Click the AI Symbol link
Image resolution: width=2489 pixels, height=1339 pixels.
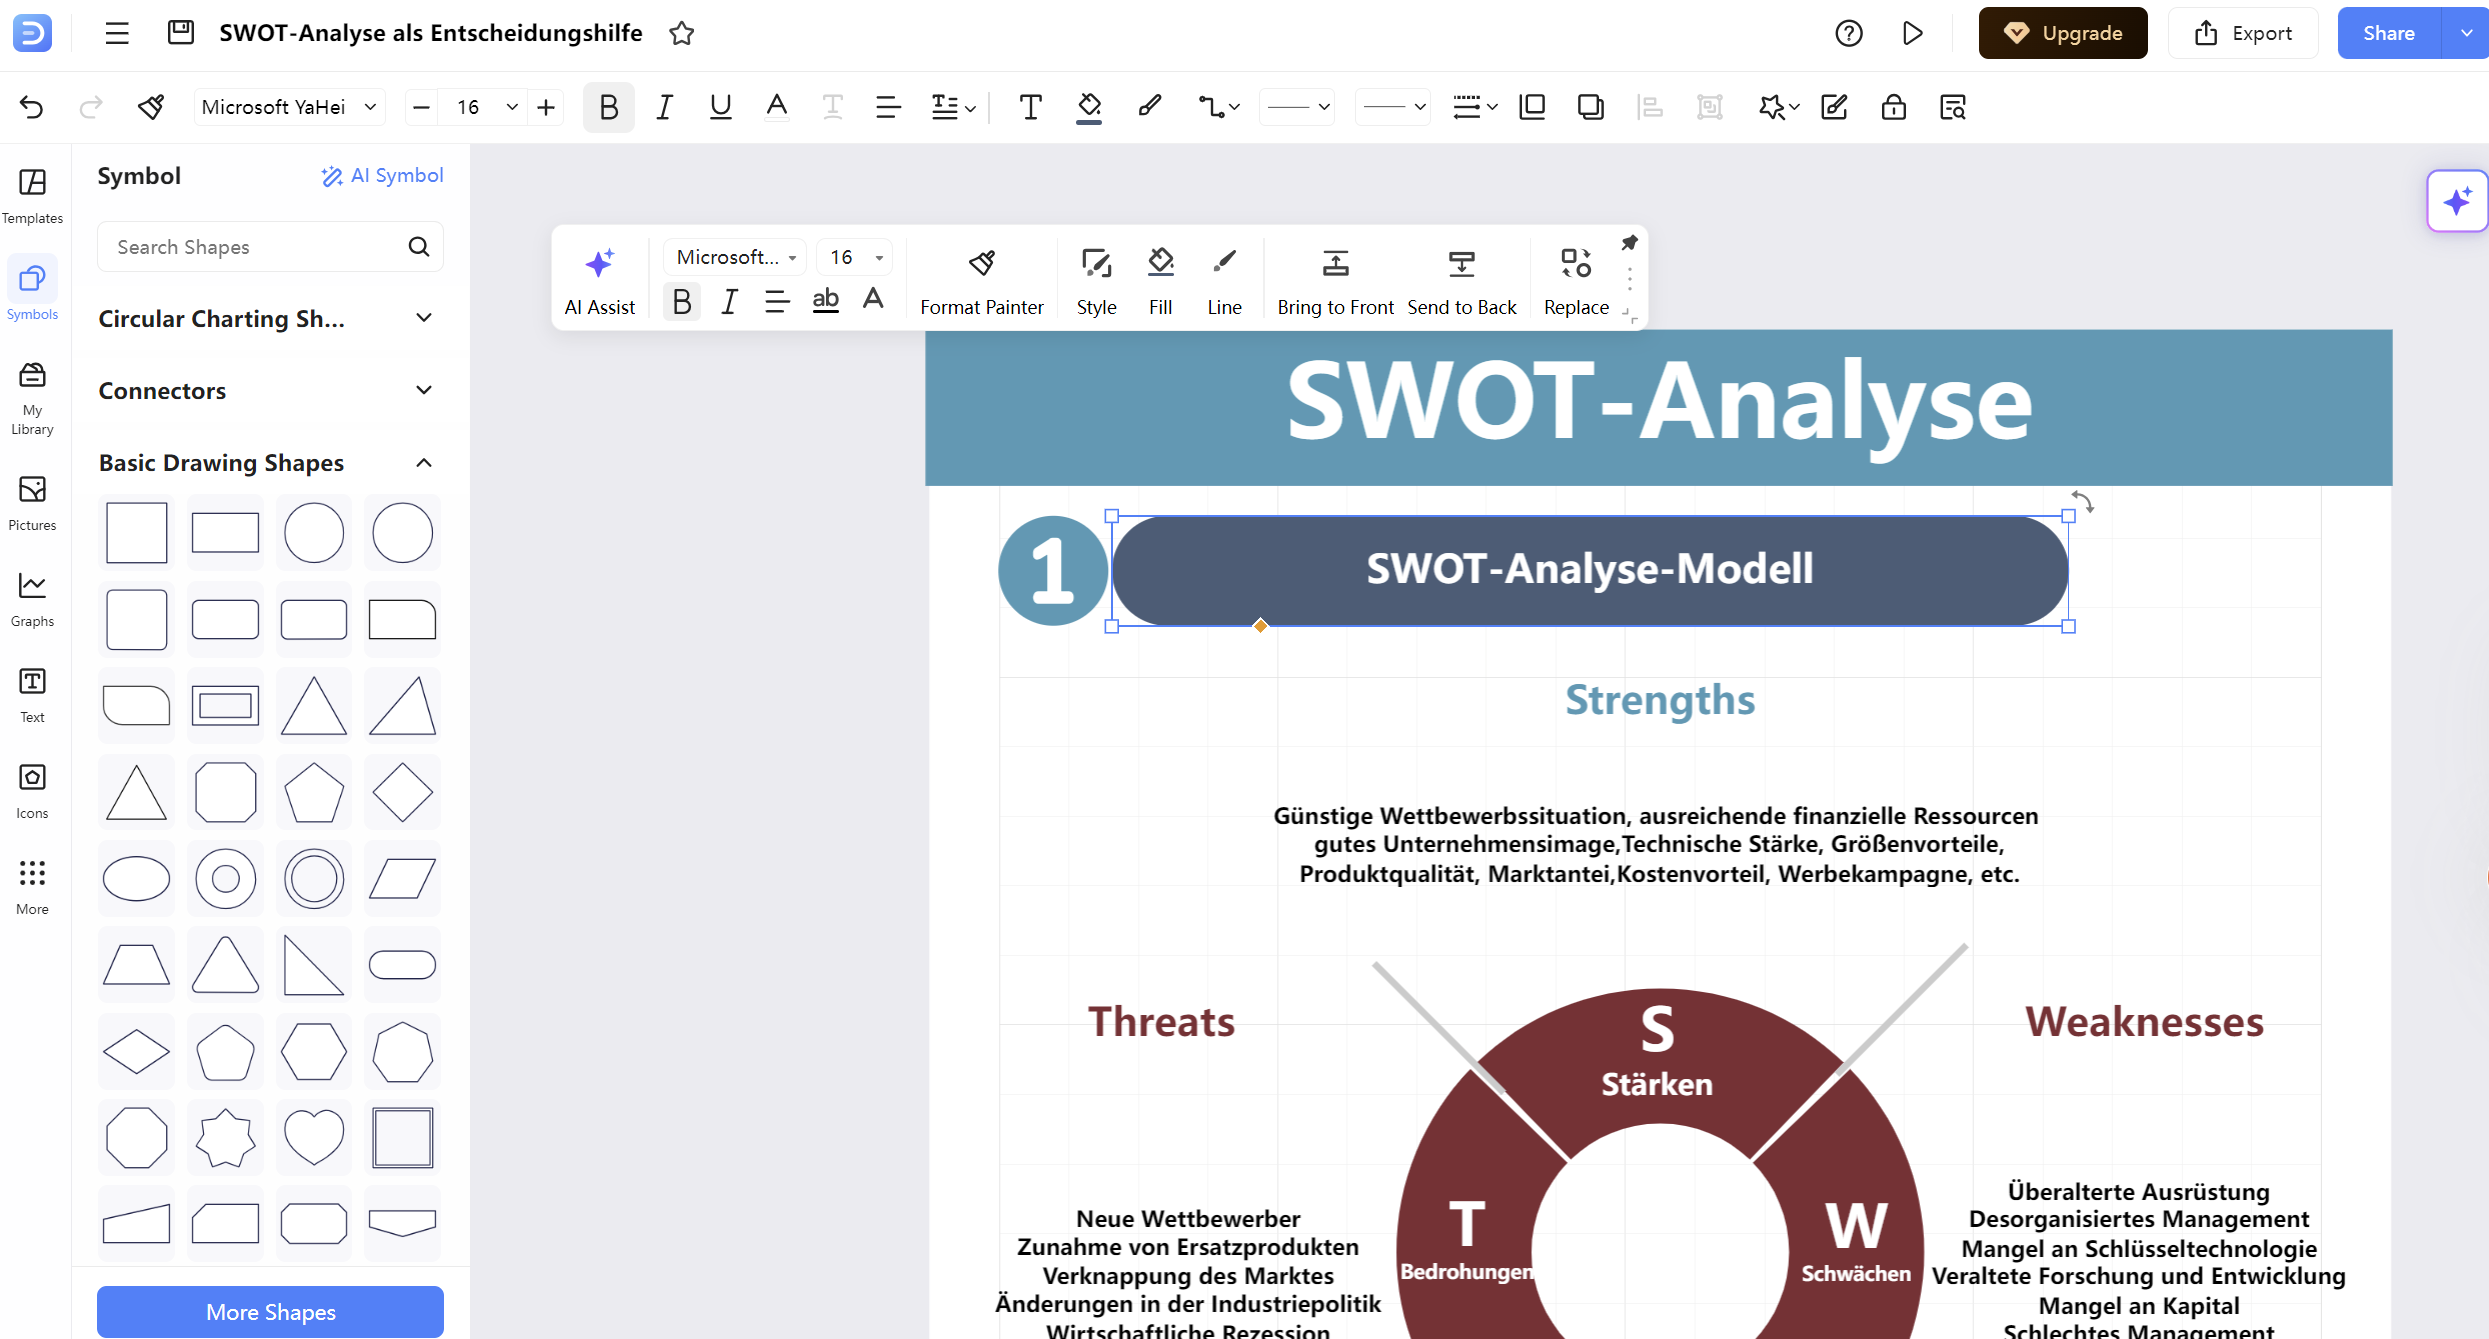382,176
